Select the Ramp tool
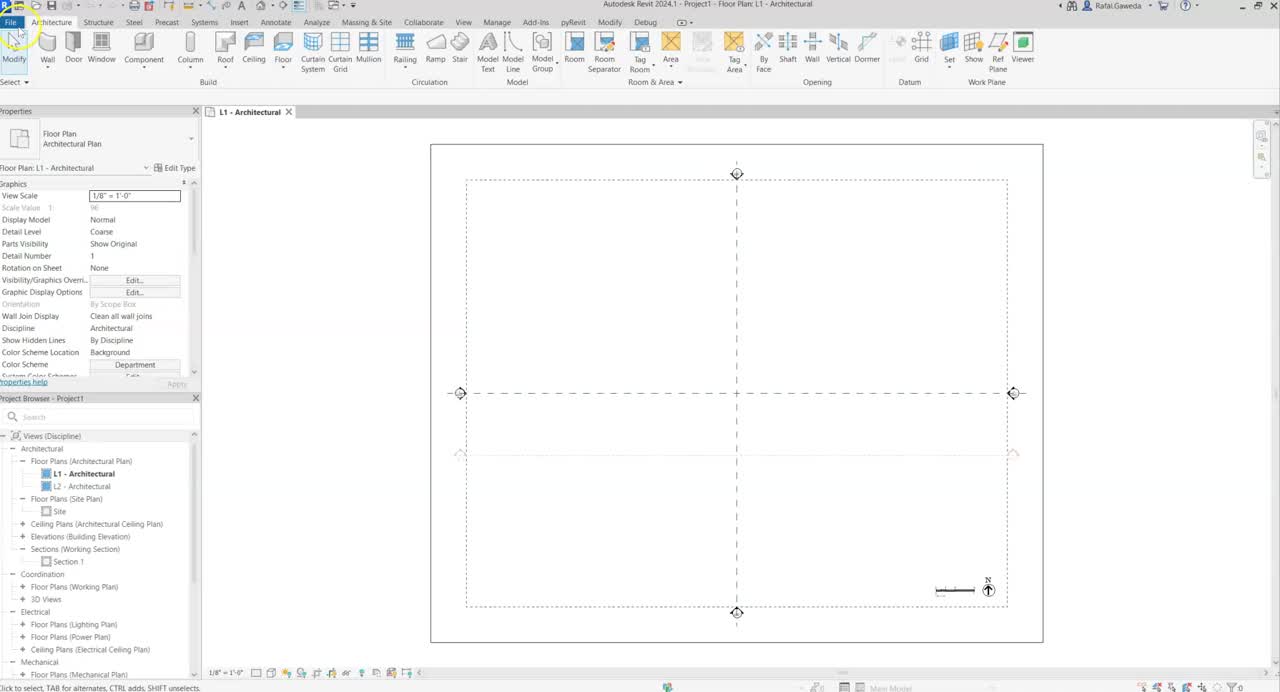 435,48
